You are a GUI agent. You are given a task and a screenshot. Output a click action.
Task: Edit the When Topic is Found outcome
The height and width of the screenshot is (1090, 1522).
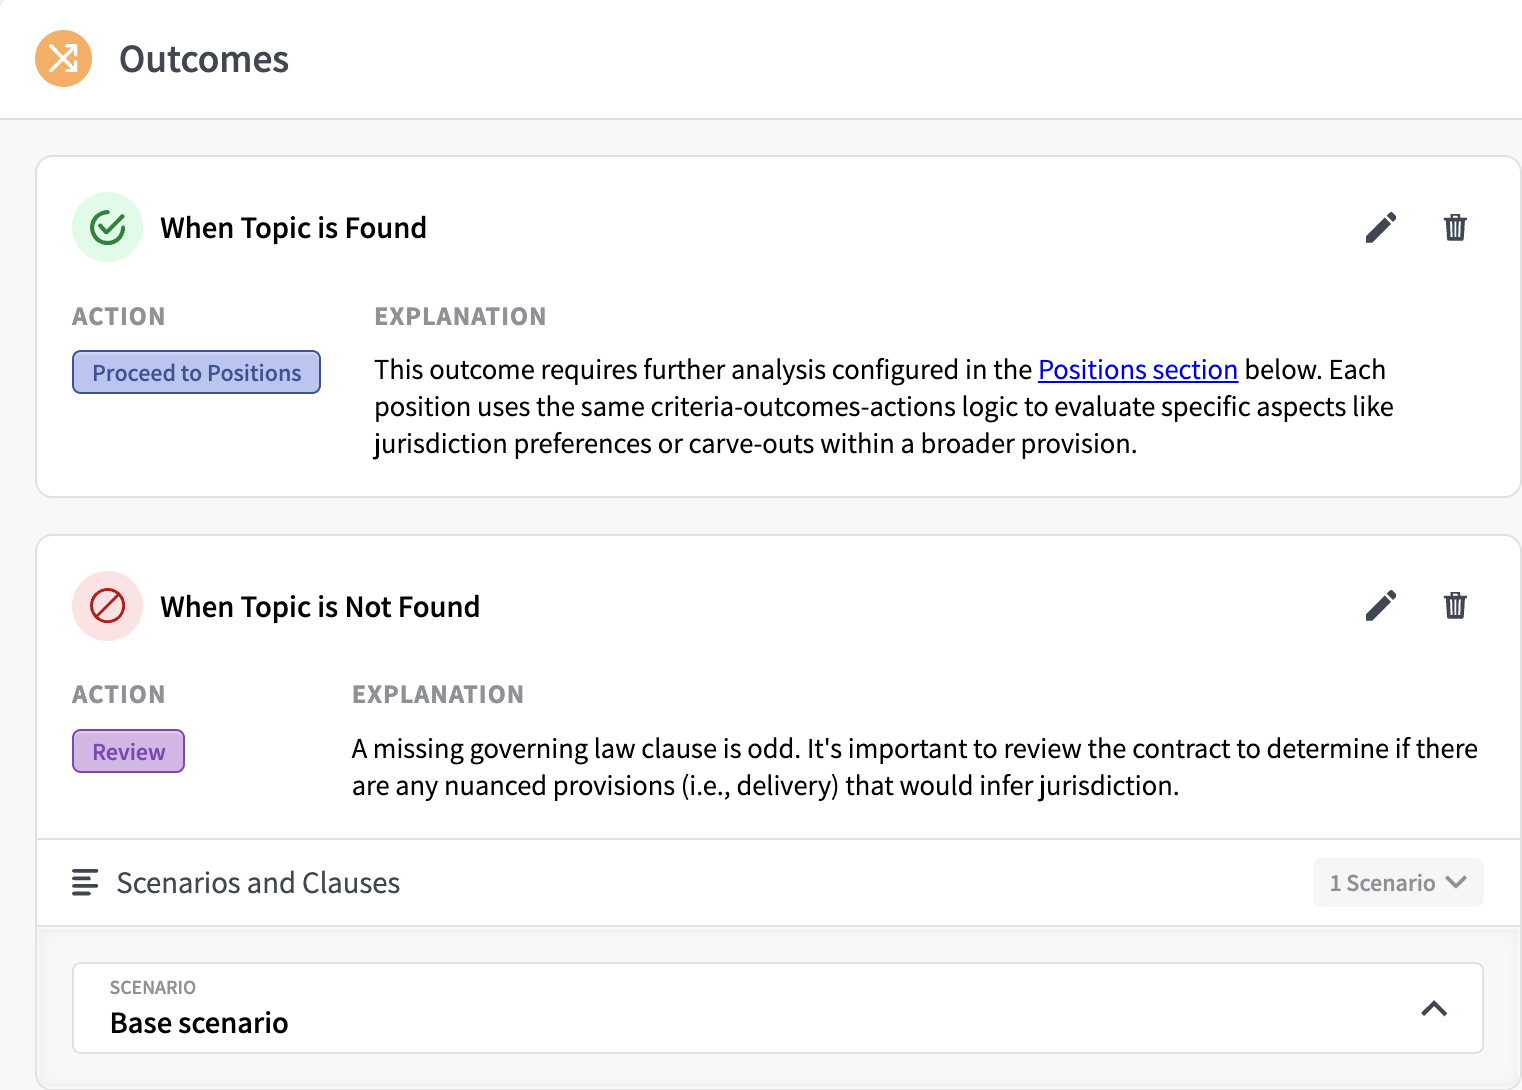click(x=1380, y=228)
